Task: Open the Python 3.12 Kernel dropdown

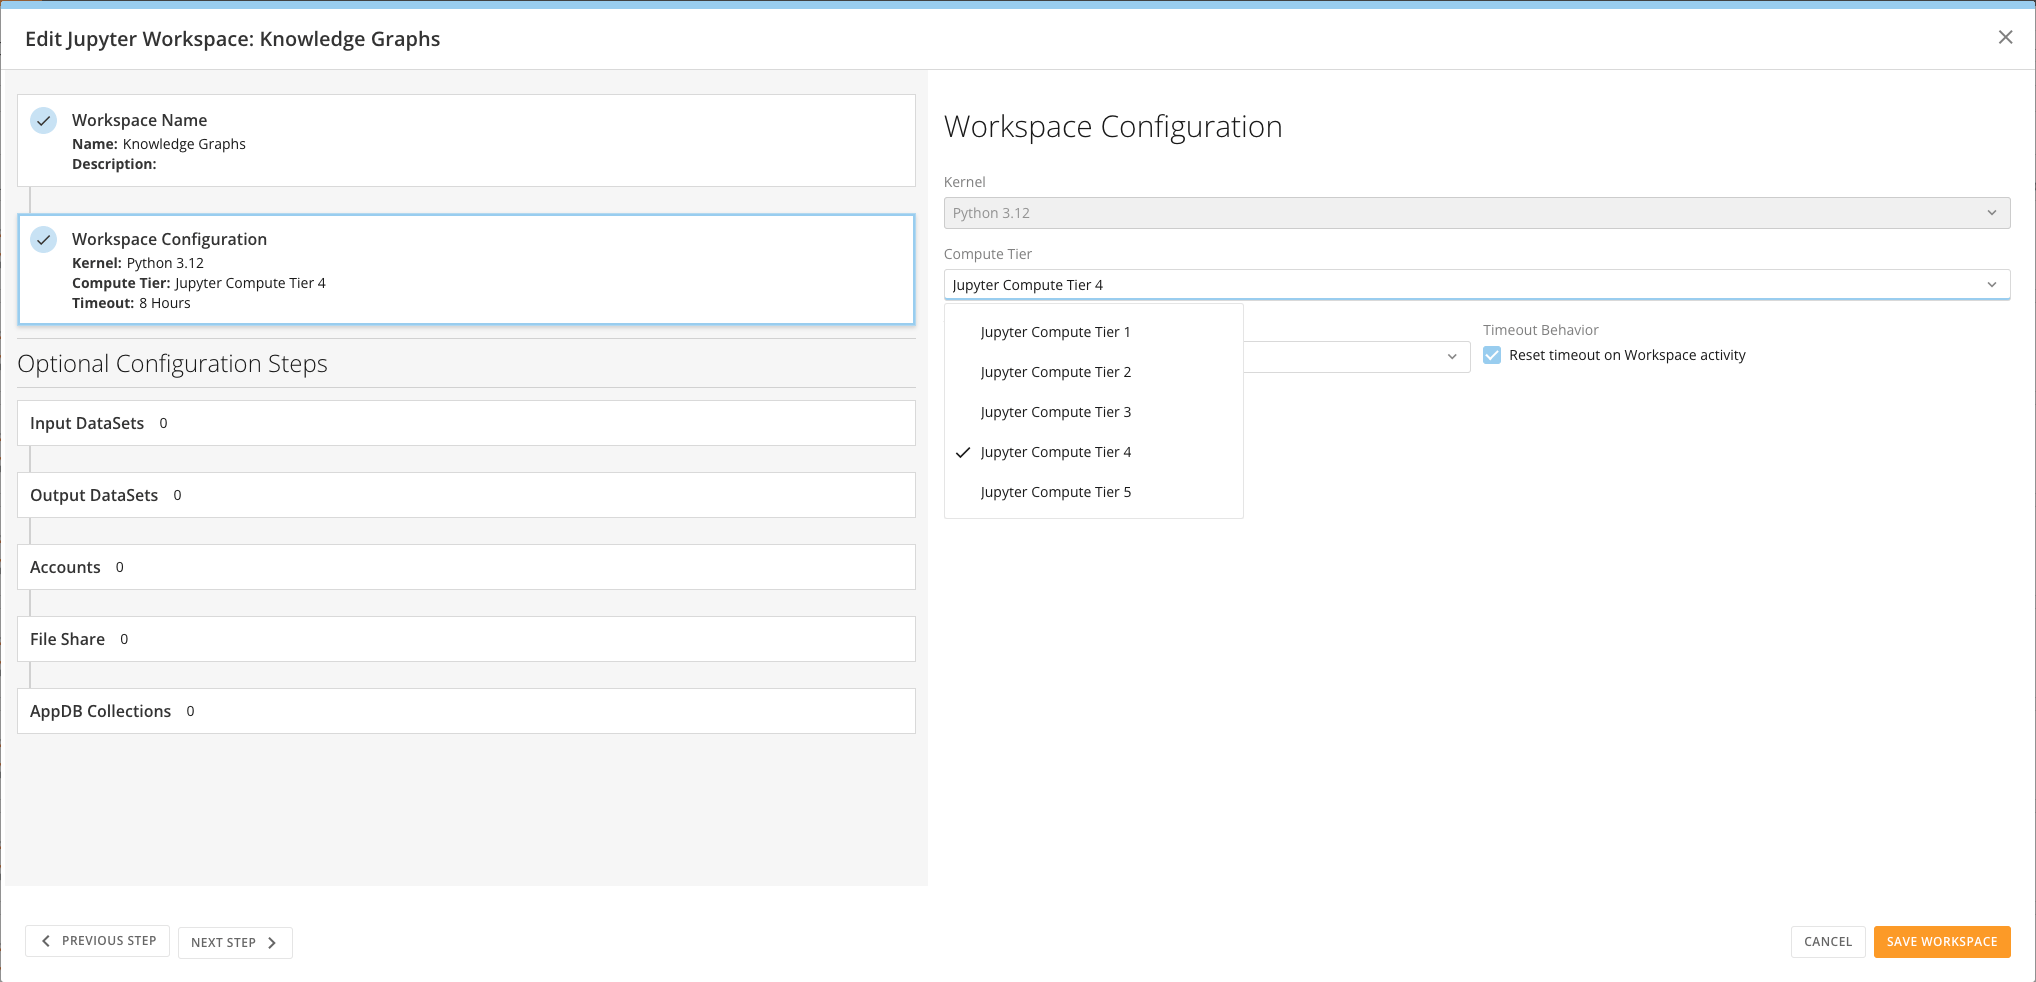Action: 1476,213
